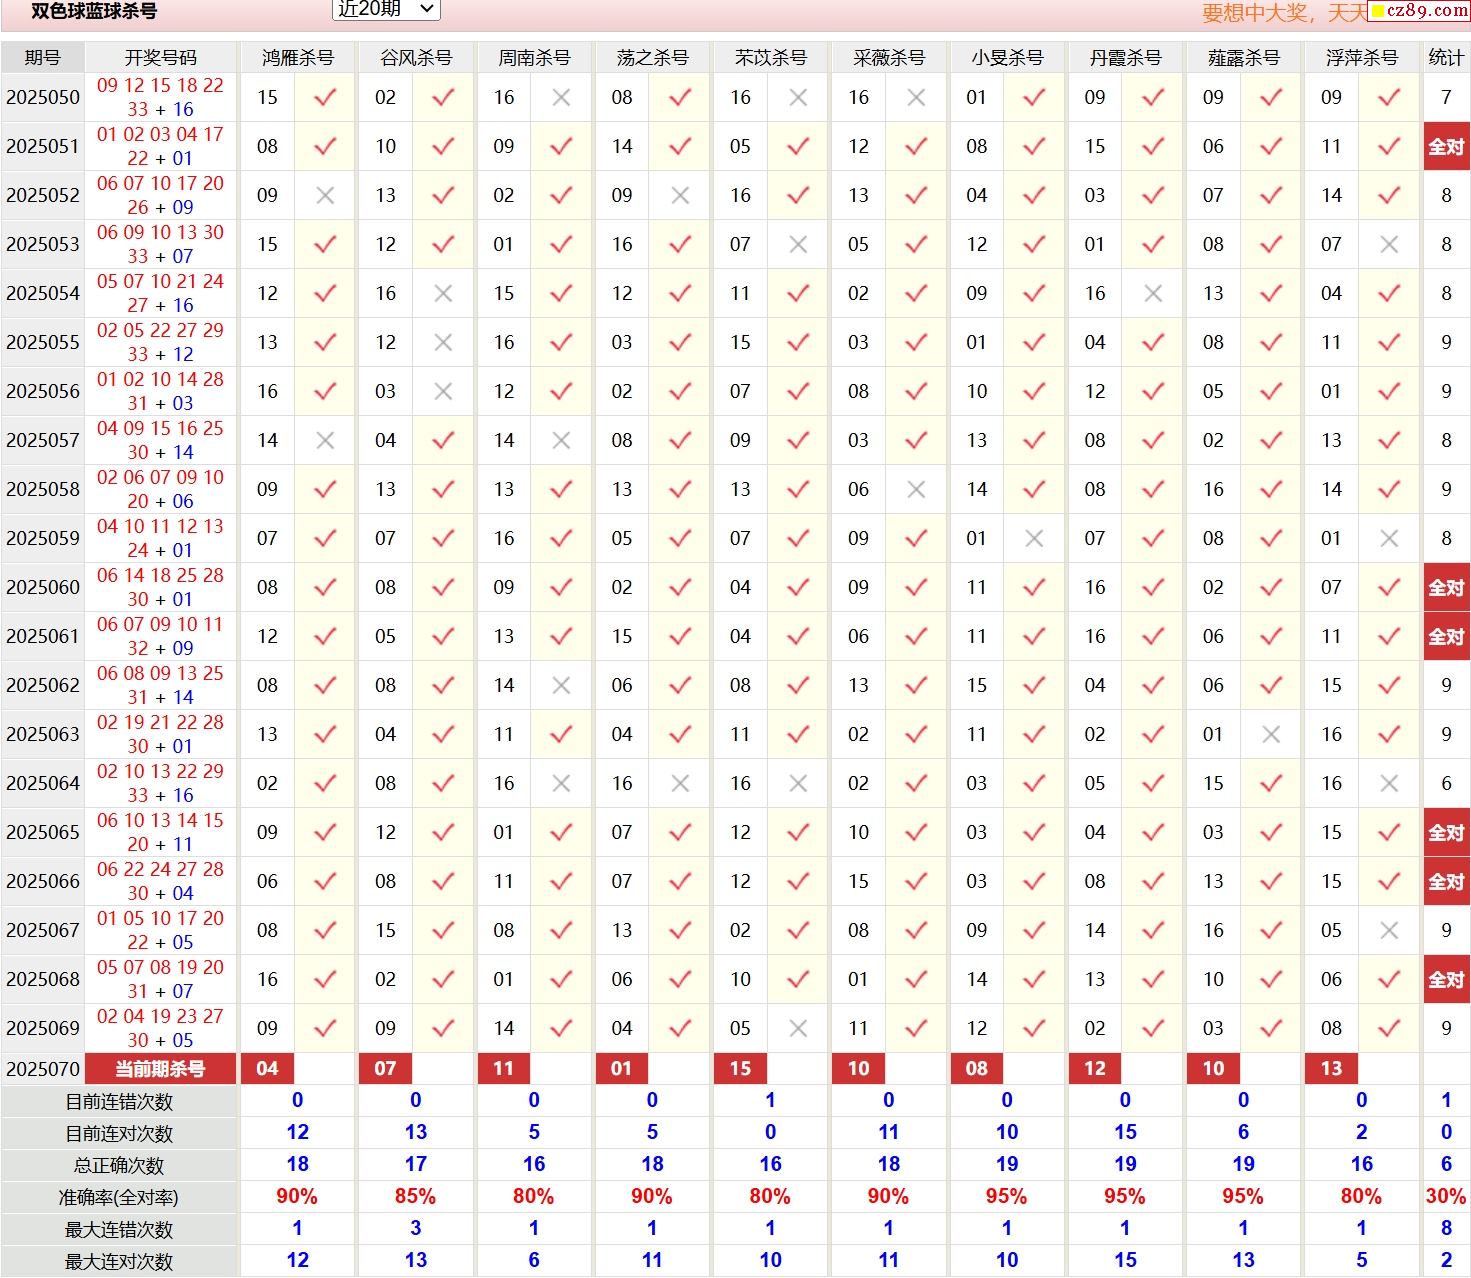The image size is (1471, 1278).
Task: Click the 目前连对次数 row label
Action: pos(119,1134)
